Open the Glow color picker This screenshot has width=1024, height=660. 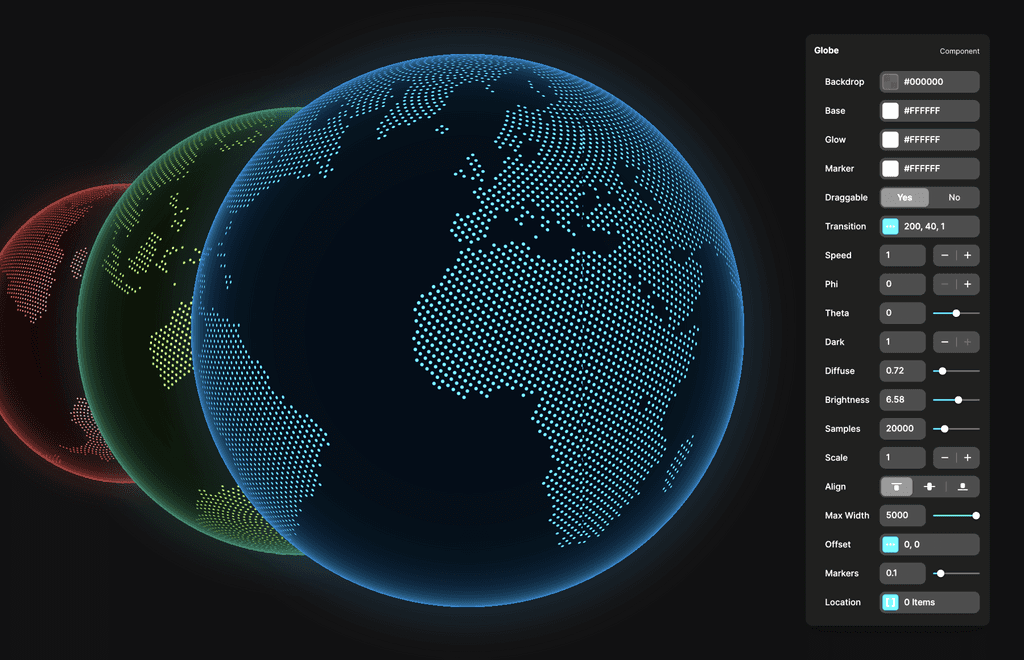(891, 139)
